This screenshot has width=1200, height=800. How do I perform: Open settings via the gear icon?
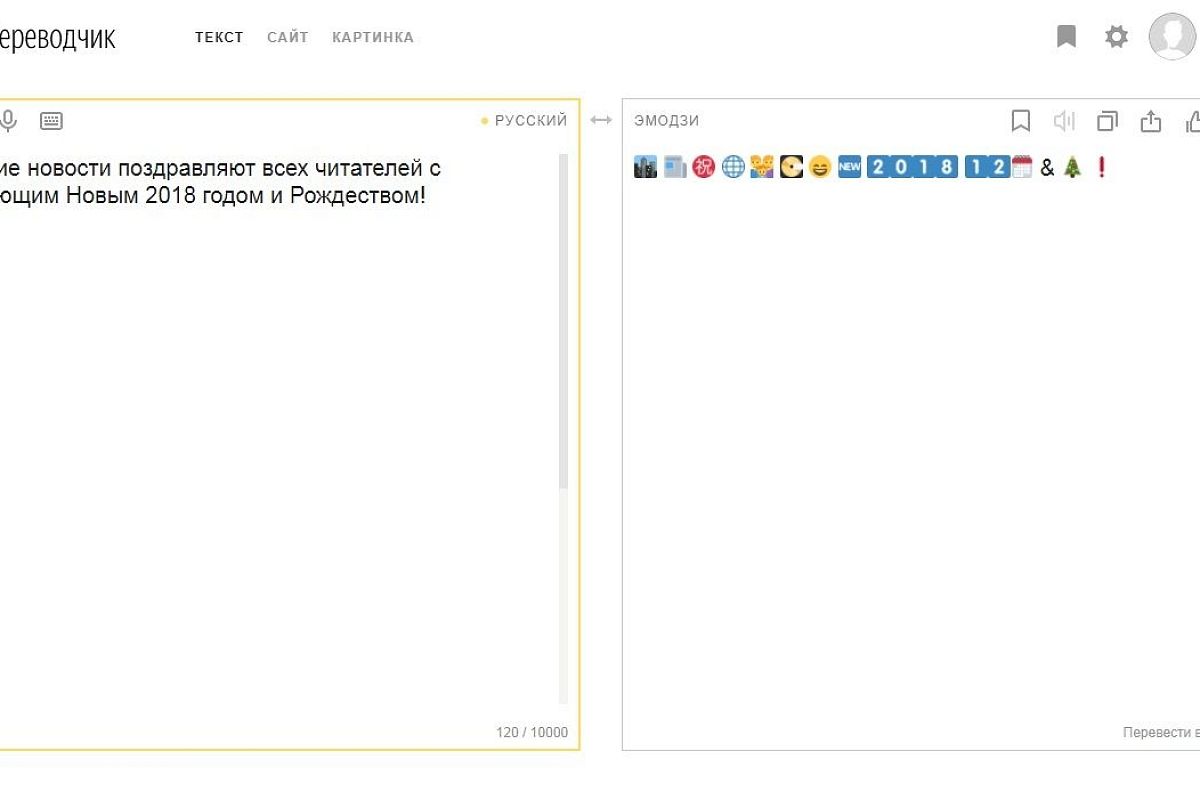[x=1116, y=37]
